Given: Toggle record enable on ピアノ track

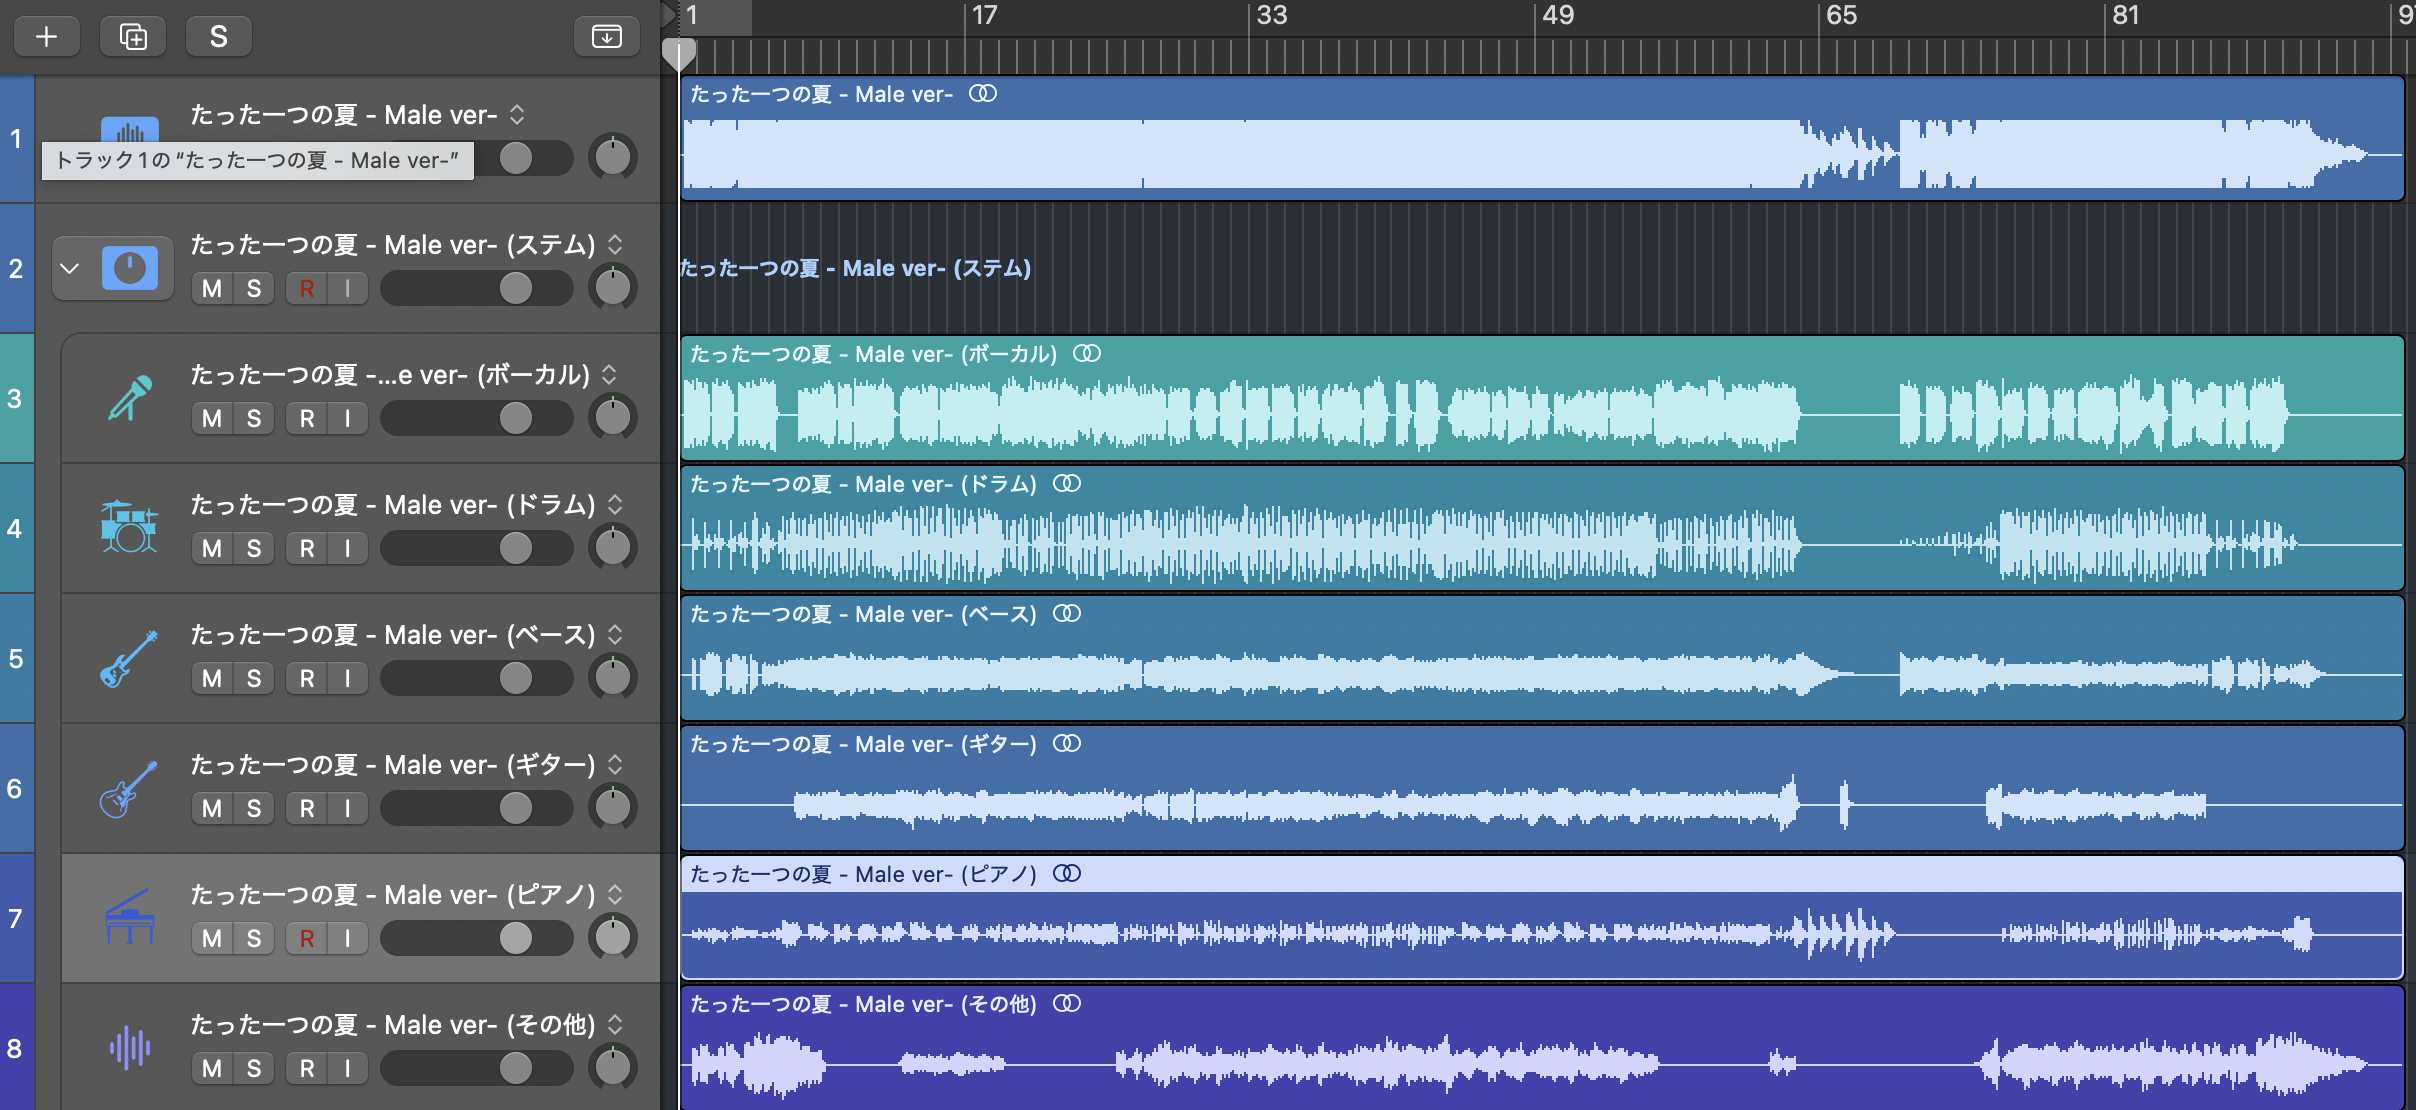Looking at the screenshot, I should click(307, 938).
